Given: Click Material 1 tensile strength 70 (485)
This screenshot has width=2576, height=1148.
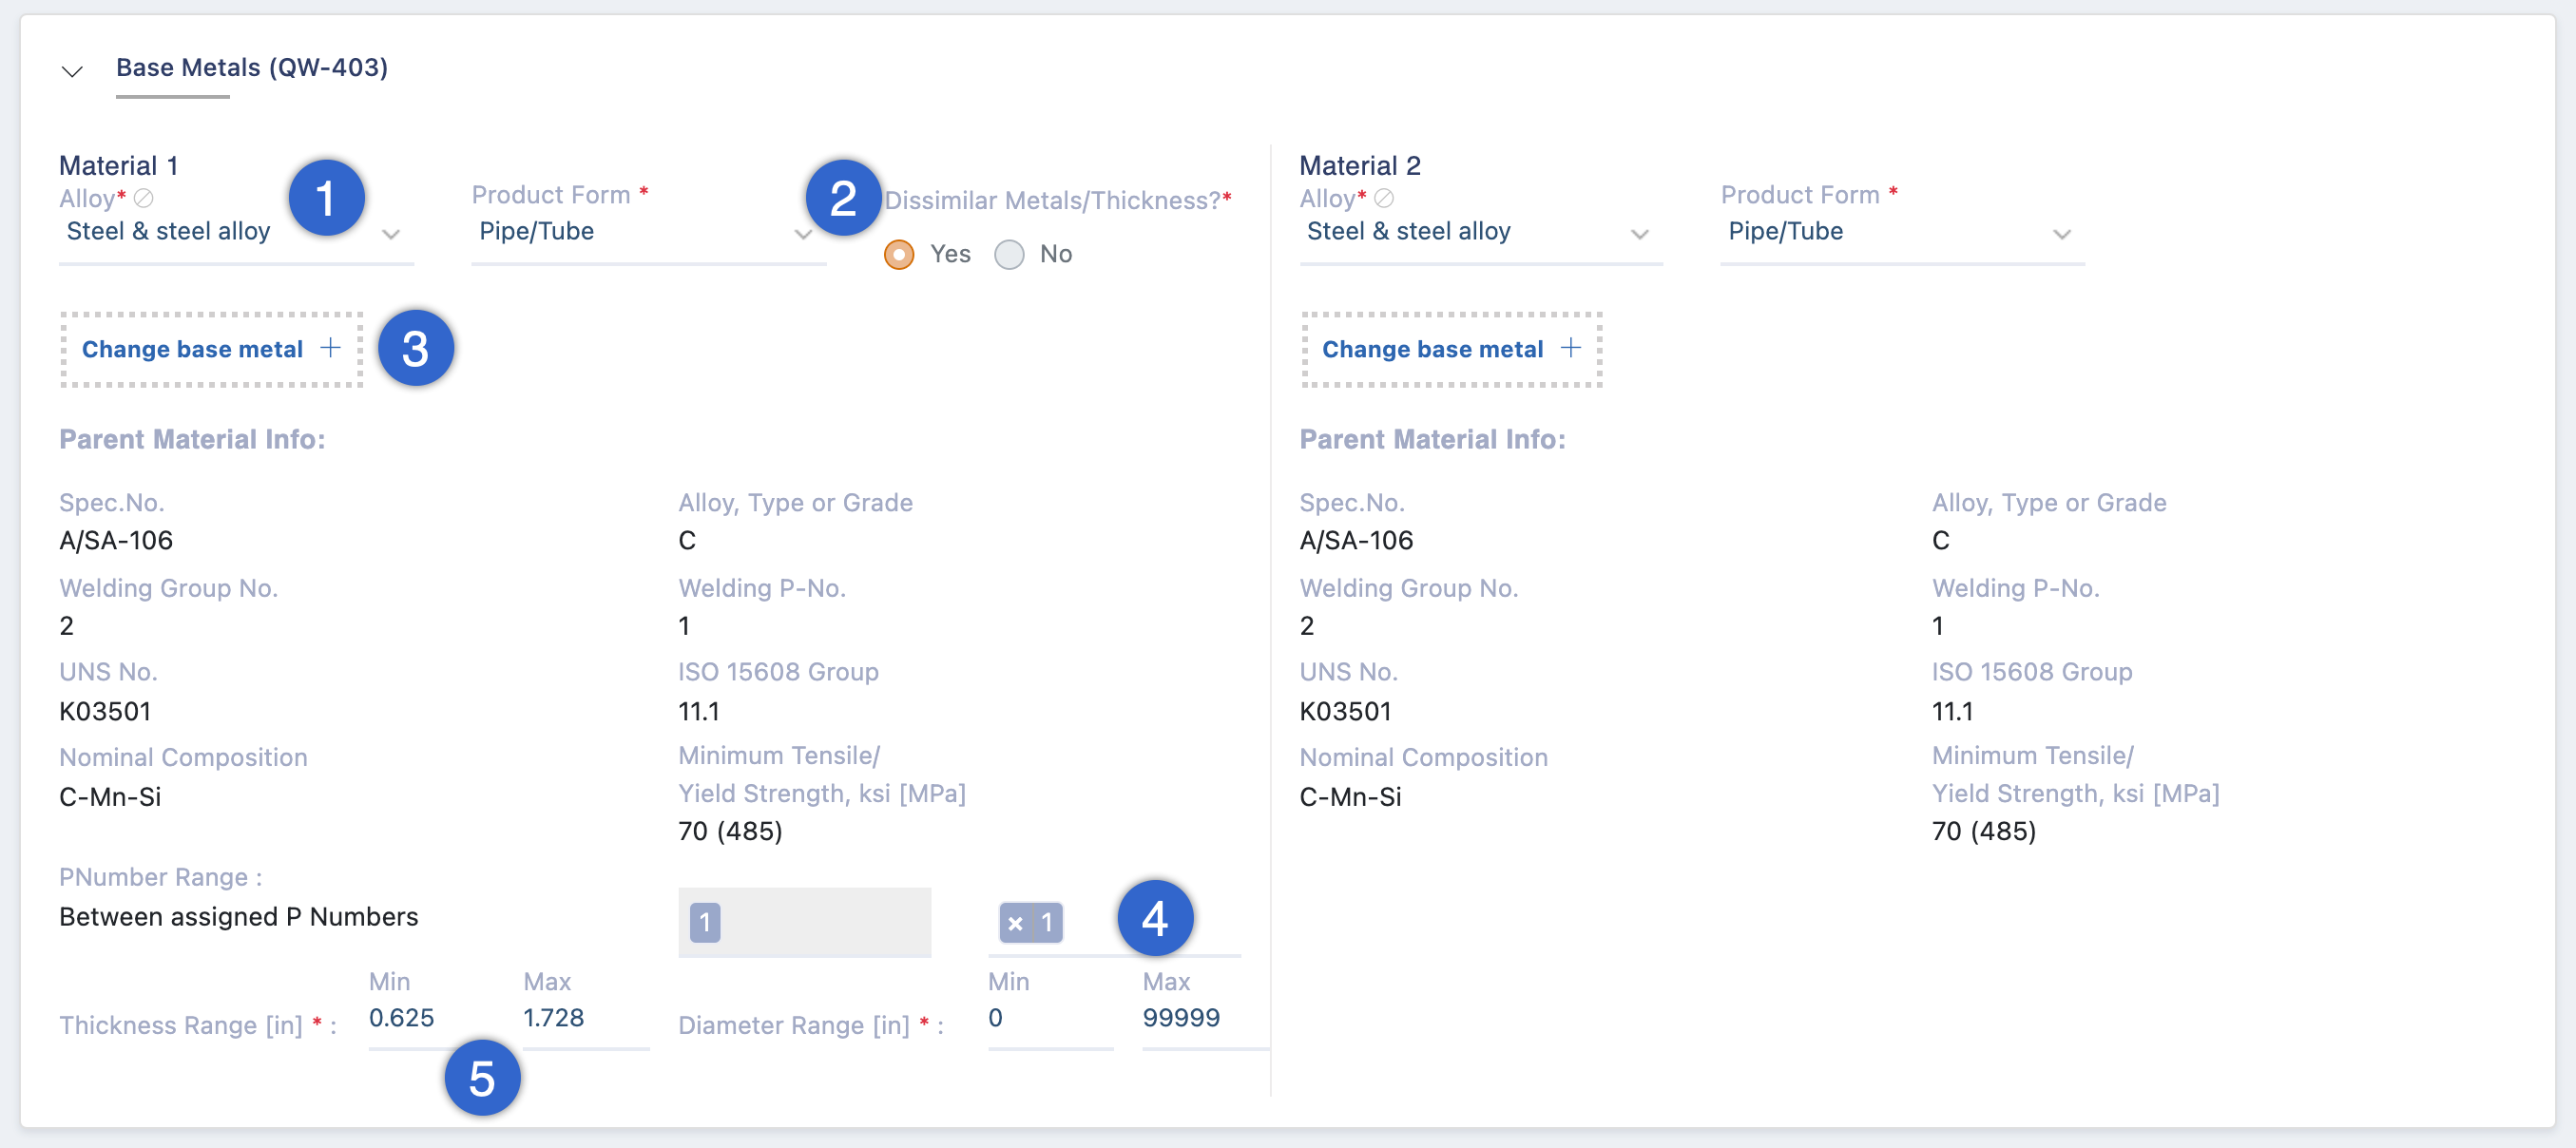Looking at the screenshot, I should pos(730,831).
